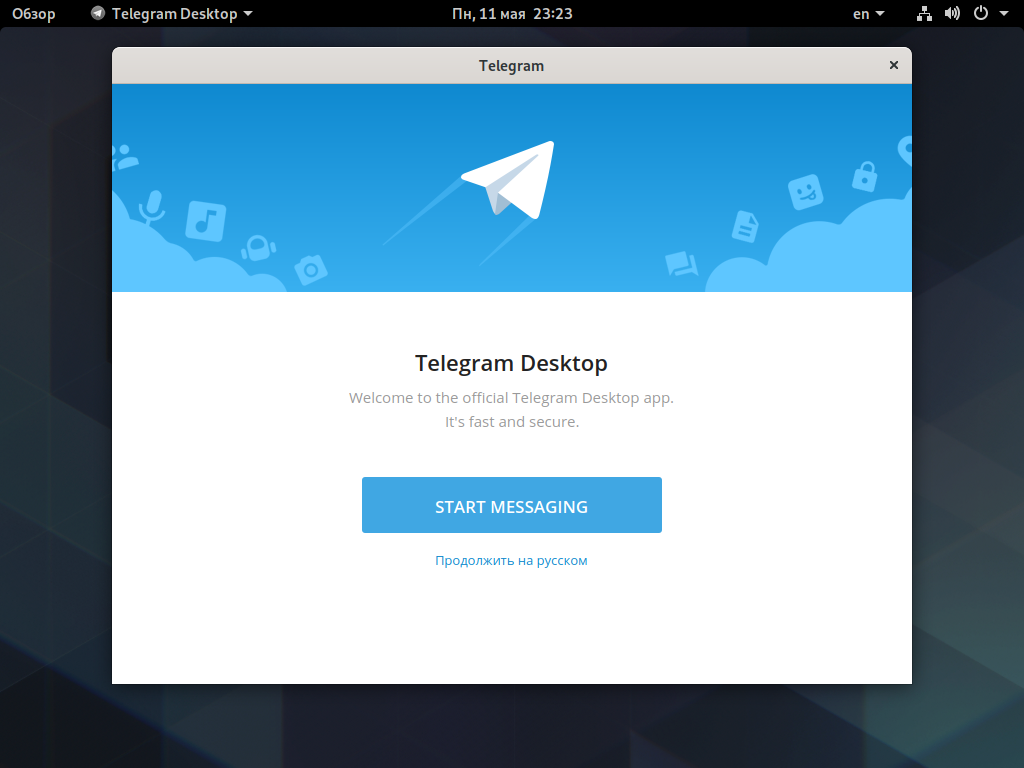The height and width of the screenshot is (768, 1024).
Task: Expand the en keyboard layout dropdown
Action: (869, 14)
